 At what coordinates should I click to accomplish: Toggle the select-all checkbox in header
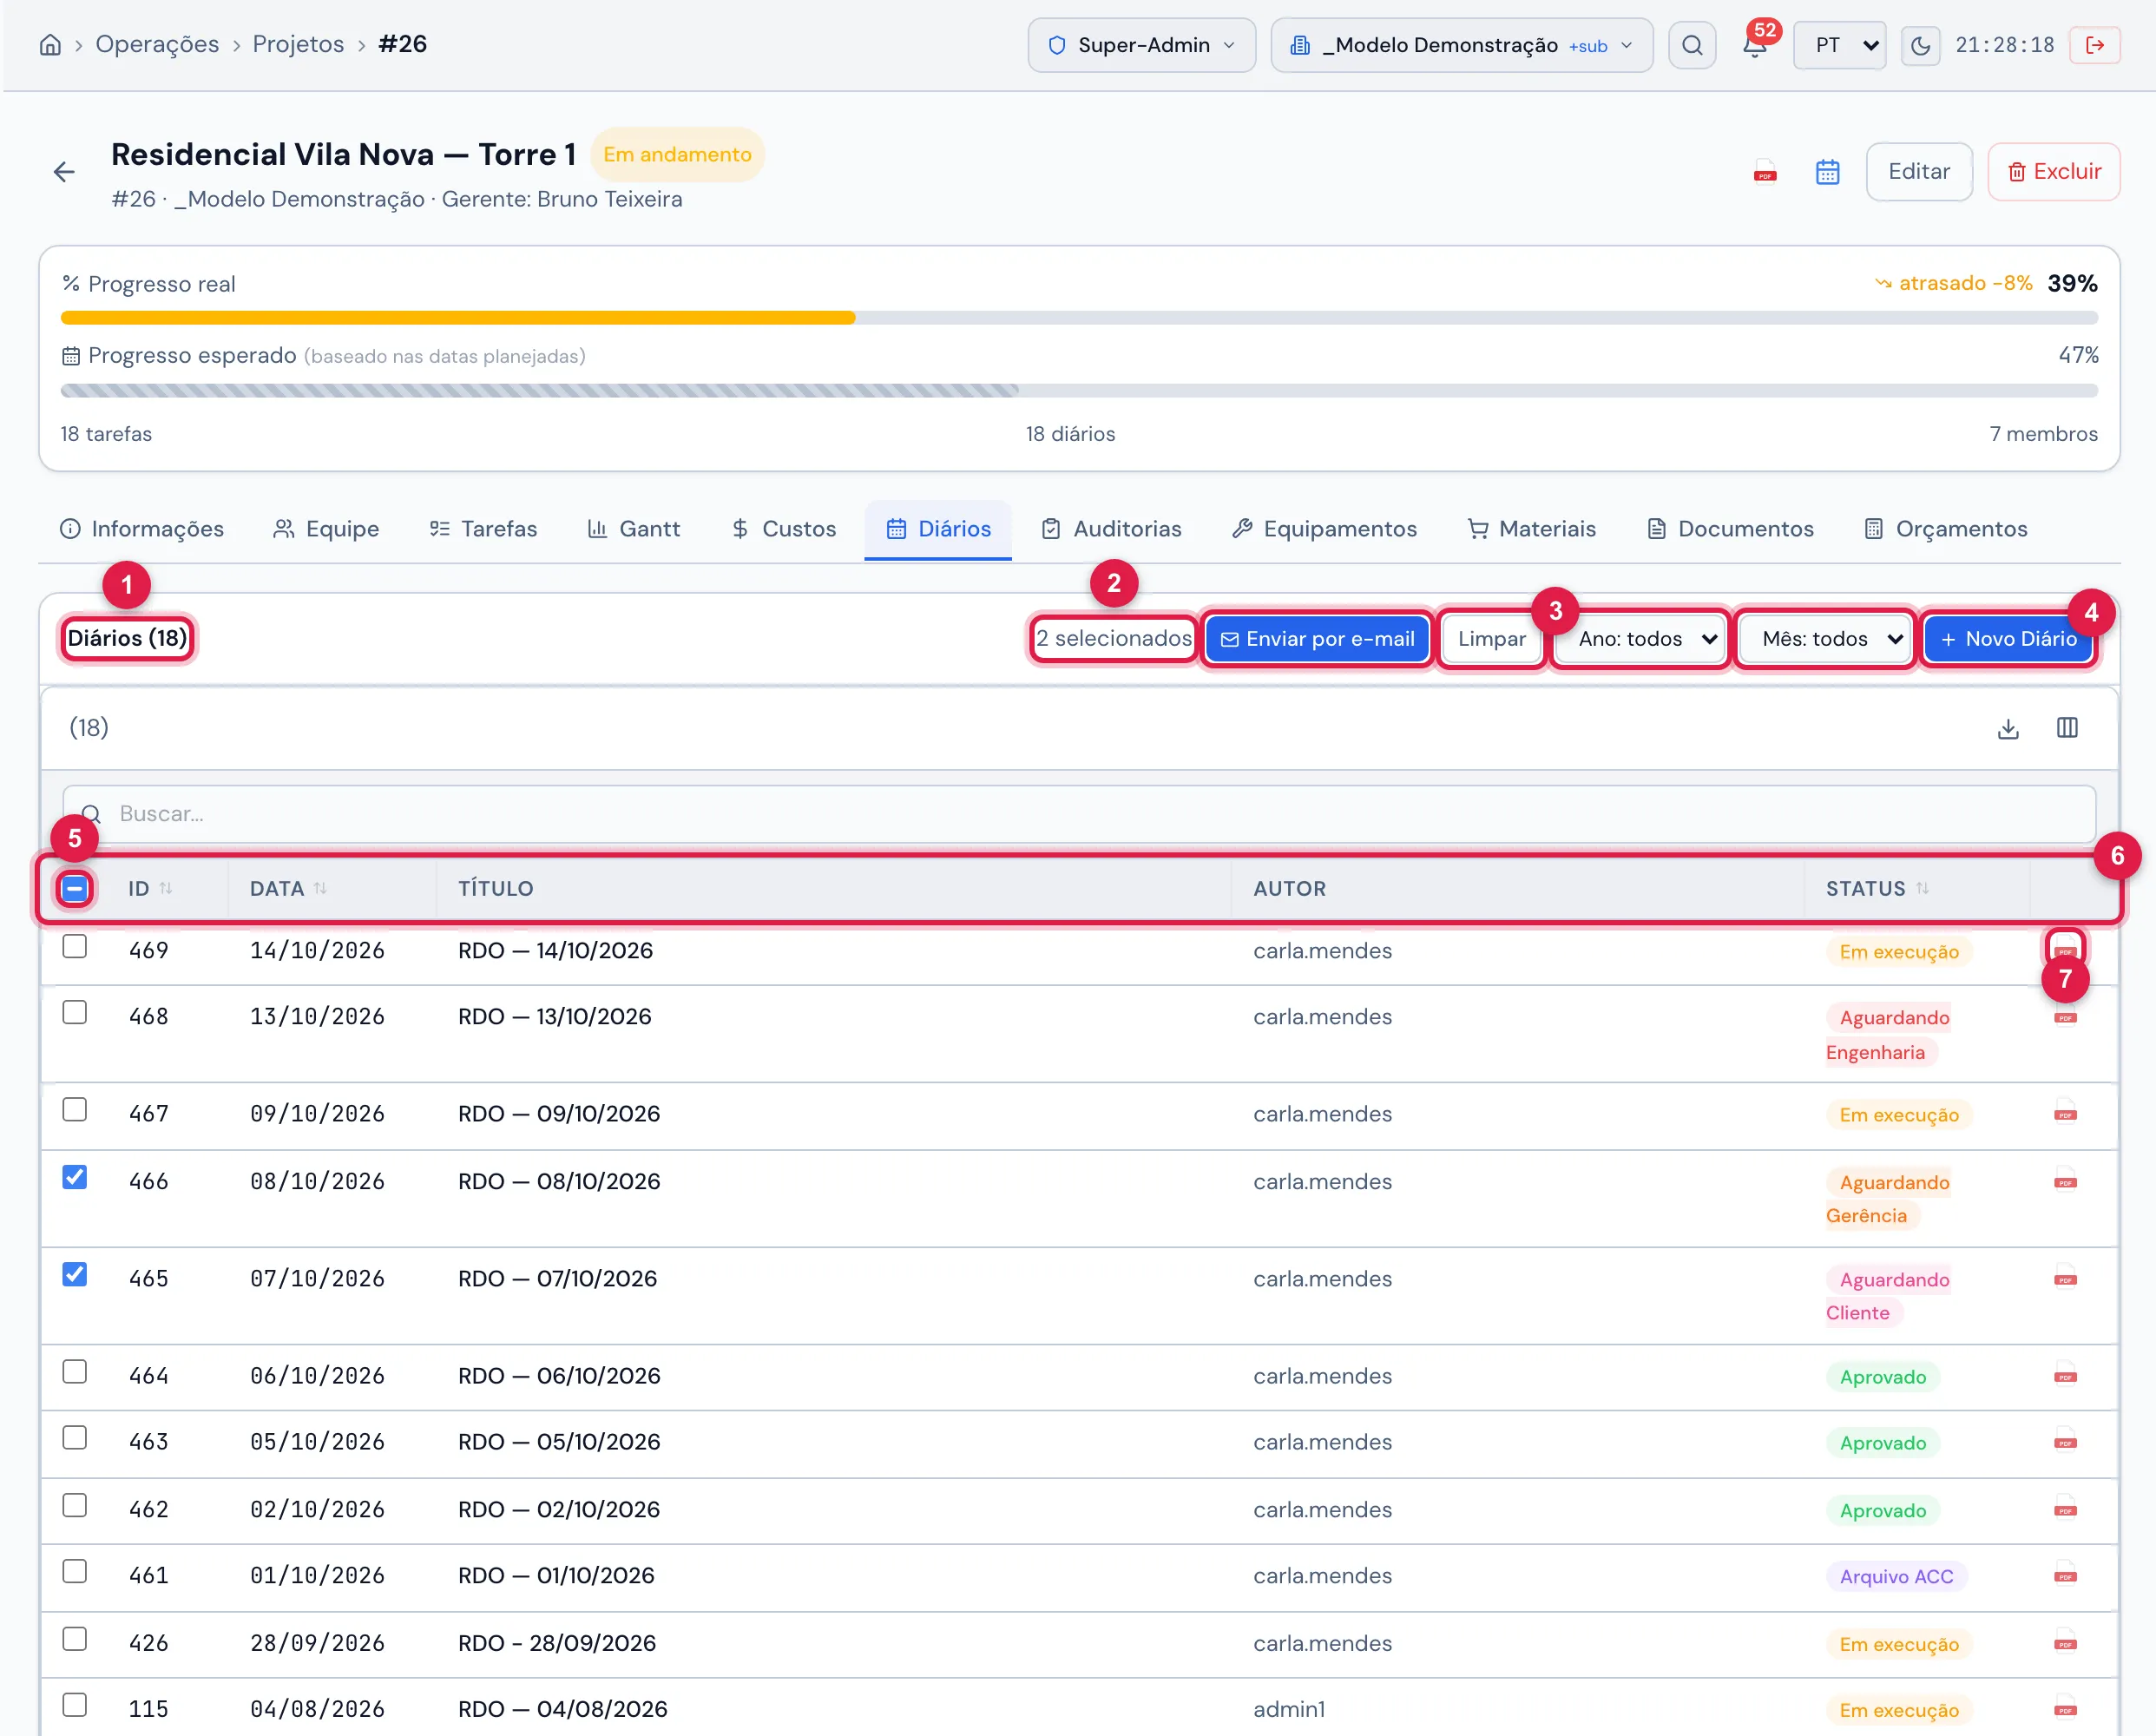74,888
